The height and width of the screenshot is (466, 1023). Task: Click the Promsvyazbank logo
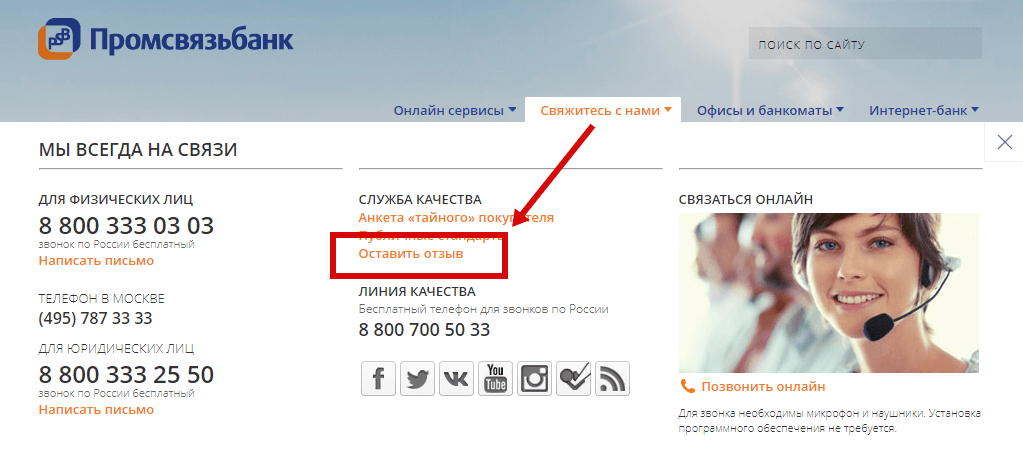166,39
